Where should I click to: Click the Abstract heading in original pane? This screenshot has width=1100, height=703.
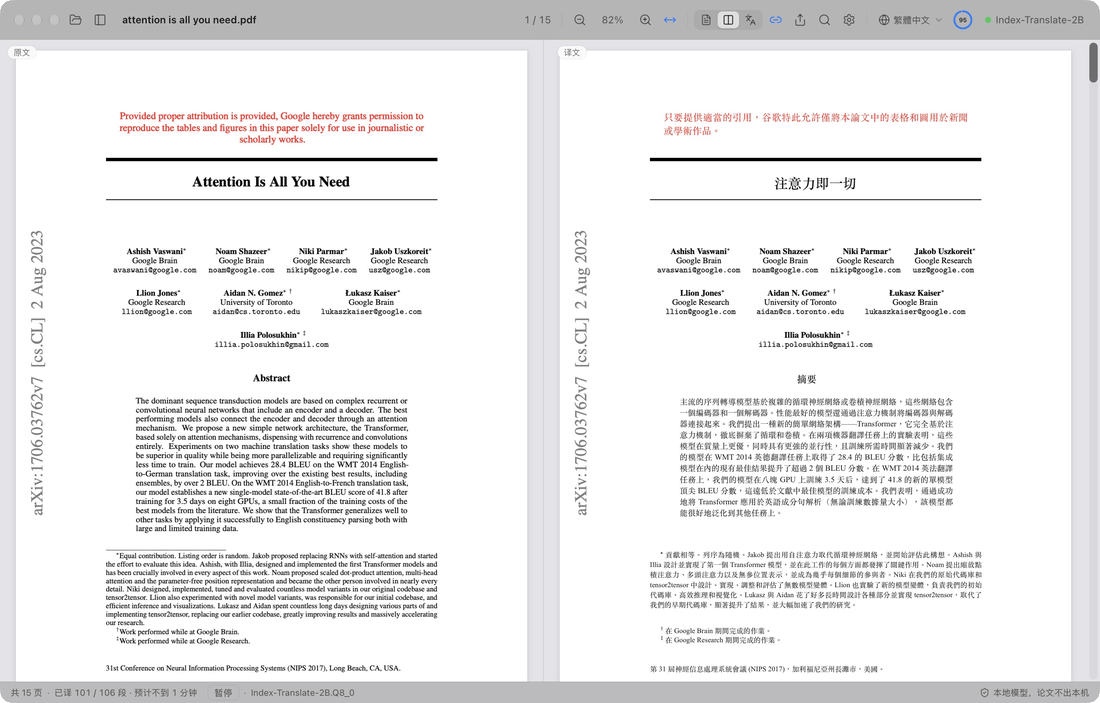[x=271, y=378]
